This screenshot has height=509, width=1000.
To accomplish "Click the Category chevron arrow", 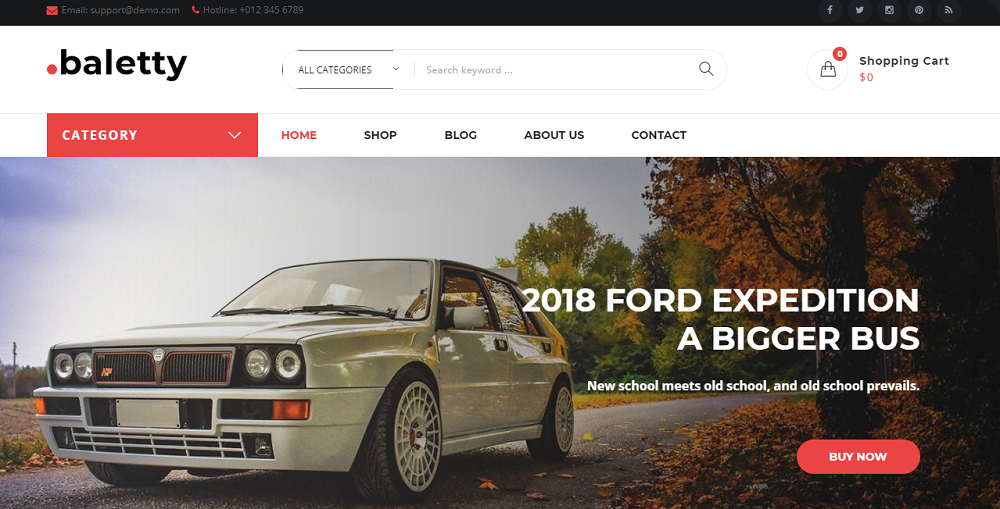I will click(x=235, y=135).
